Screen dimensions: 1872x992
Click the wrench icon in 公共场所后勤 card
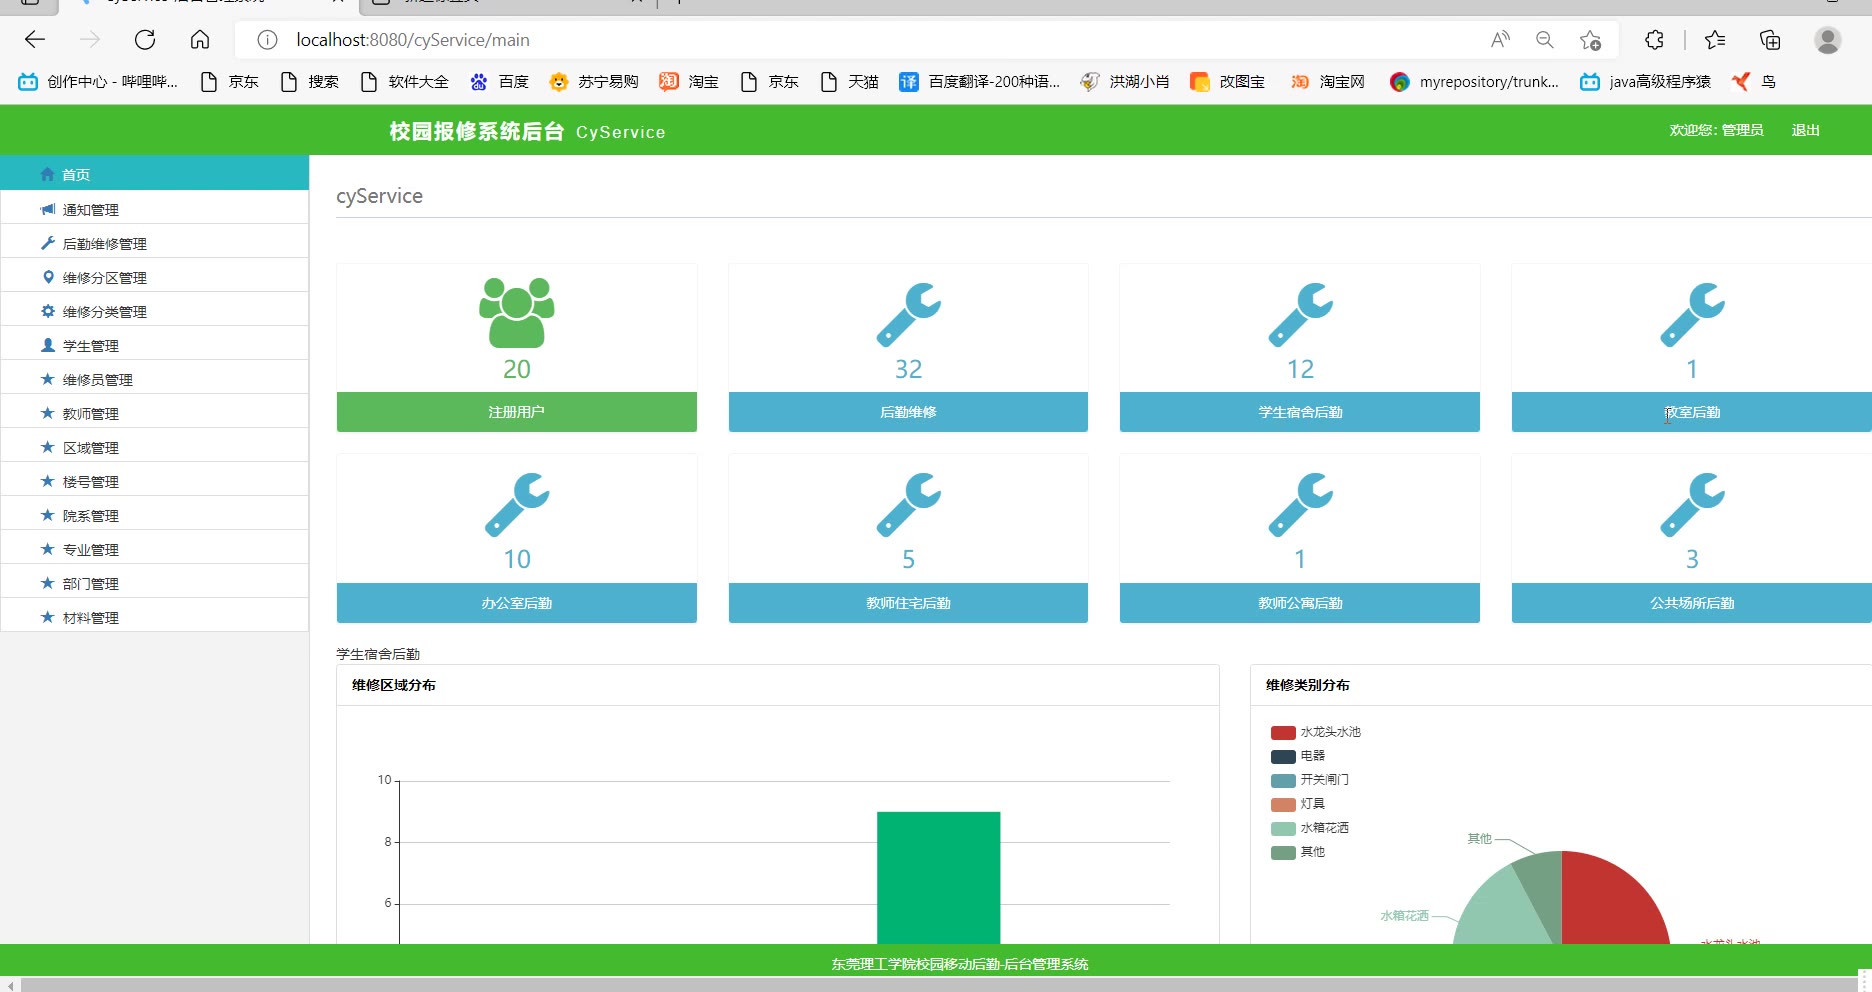(1692, 504)
